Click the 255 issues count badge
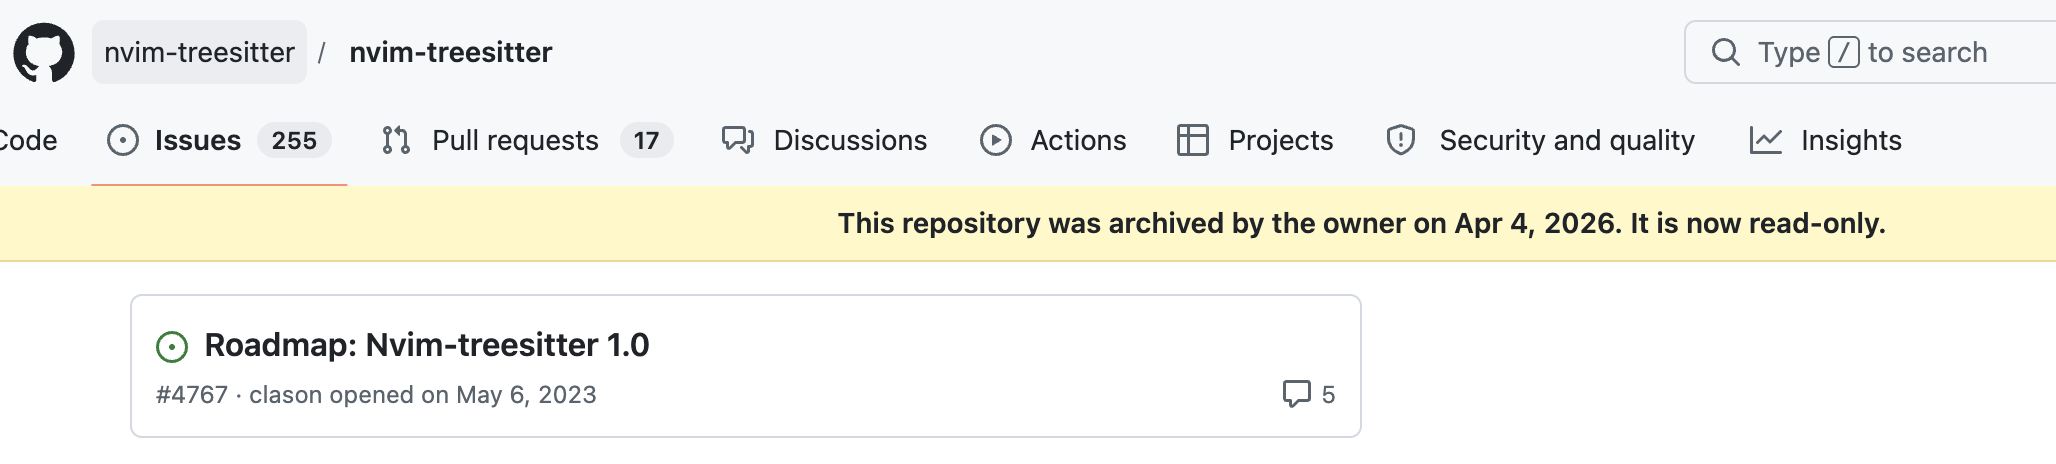Viewport: 2056px width, 464px height. coord(294,140)
